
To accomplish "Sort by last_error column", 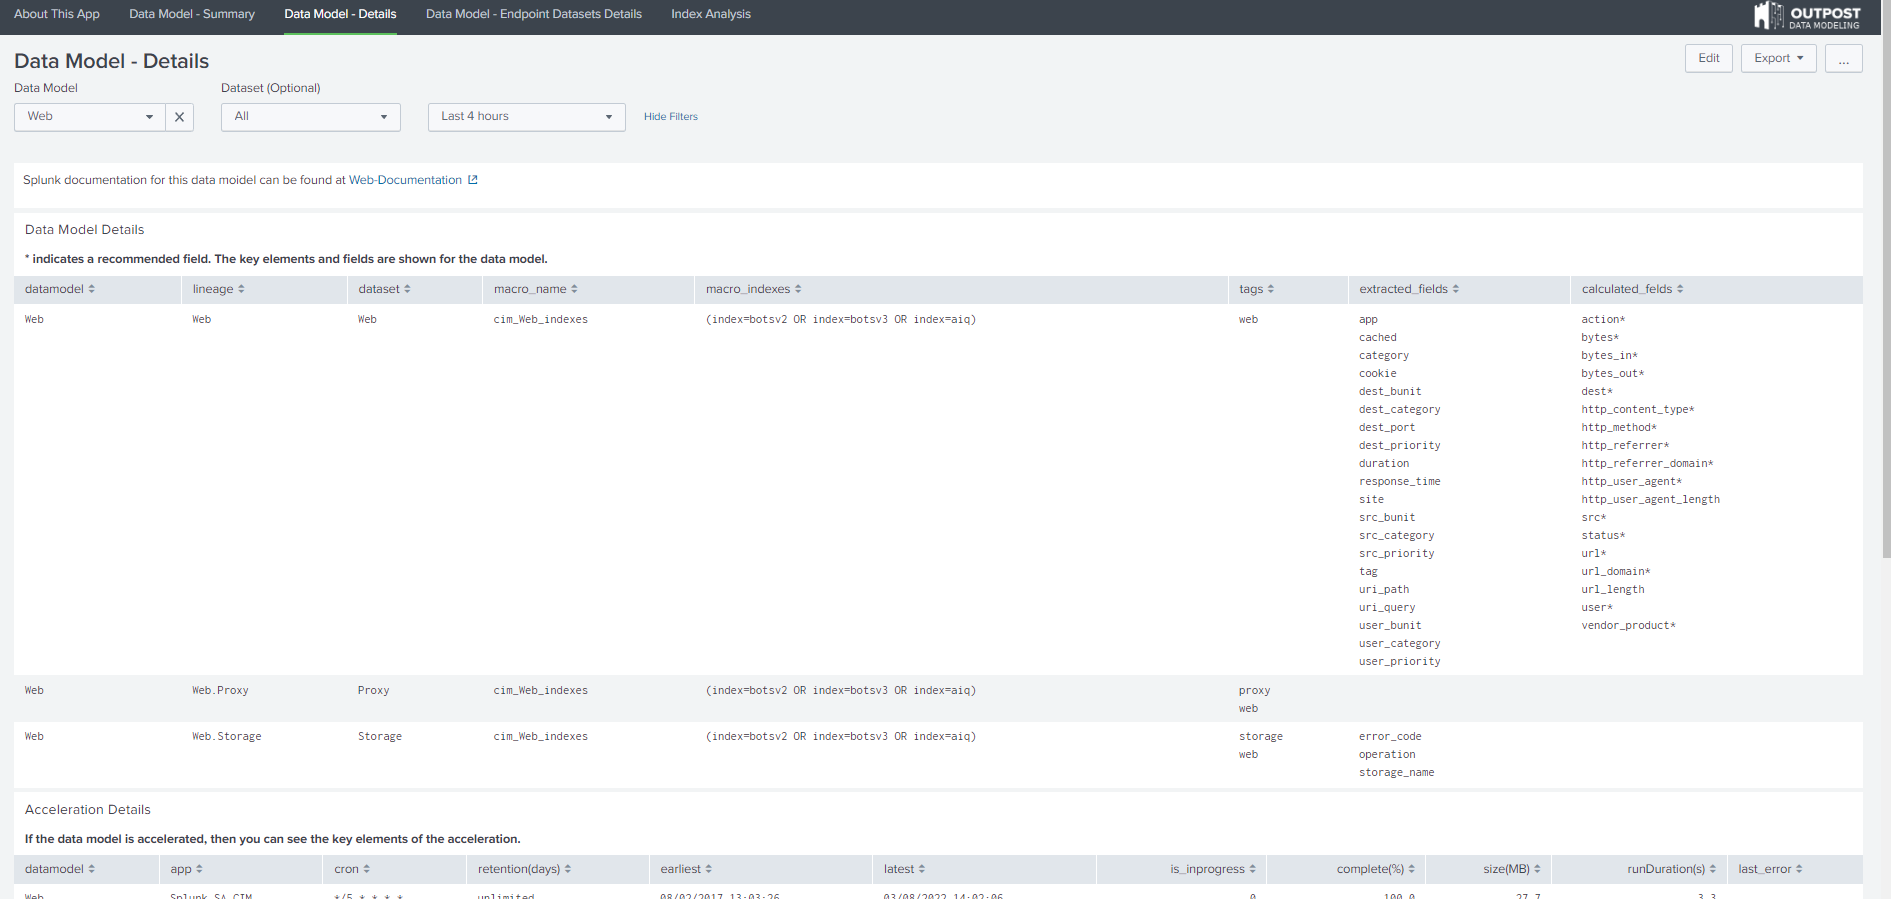I will coord(1770,869).
